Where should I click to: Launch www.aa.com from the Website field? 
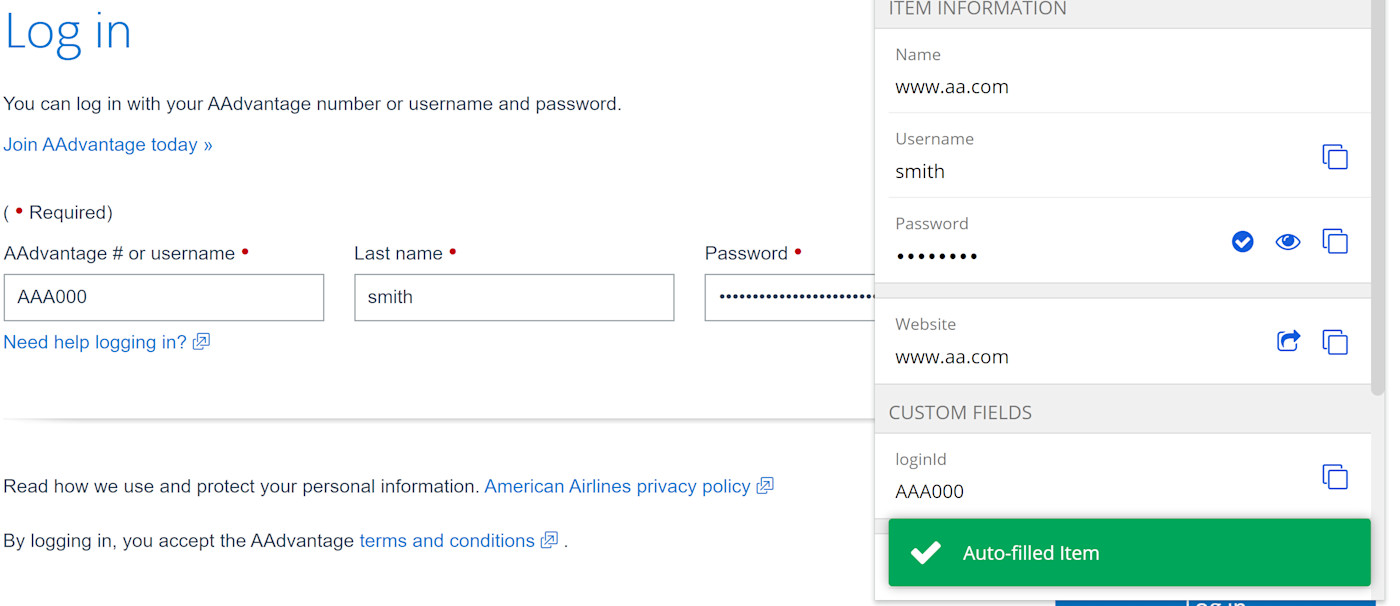click(1288, 341)
